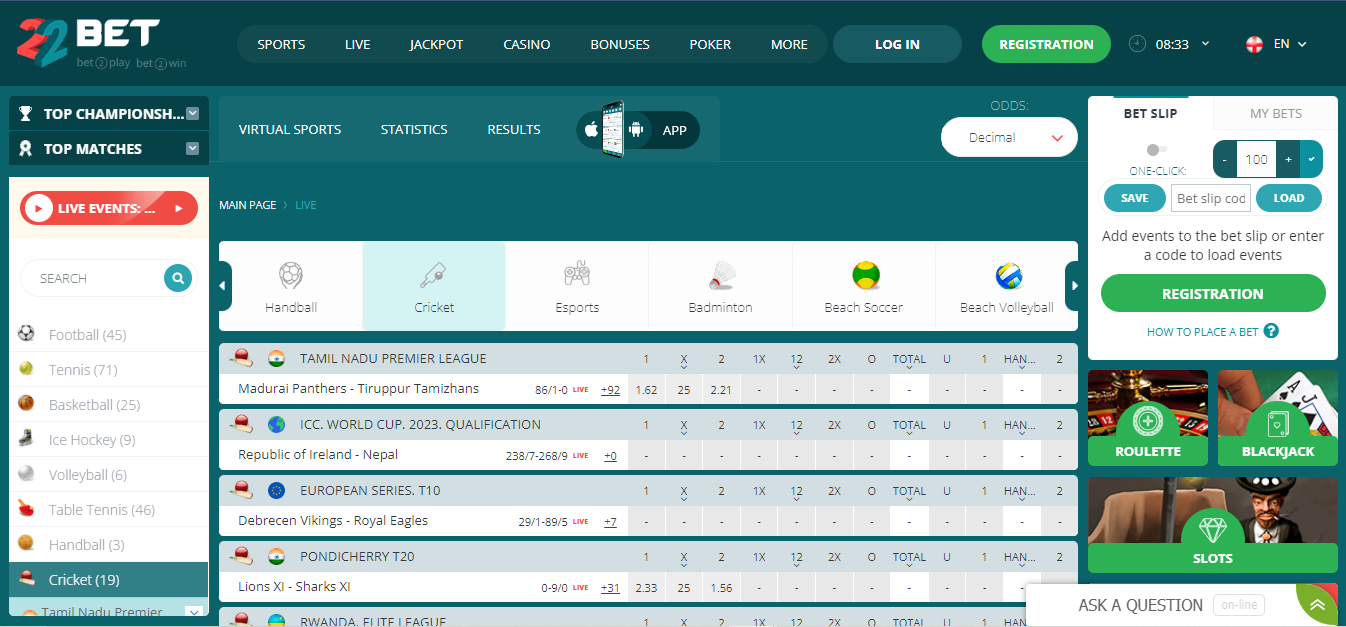Click the Table Tennis paddle icon

[27, 509]
